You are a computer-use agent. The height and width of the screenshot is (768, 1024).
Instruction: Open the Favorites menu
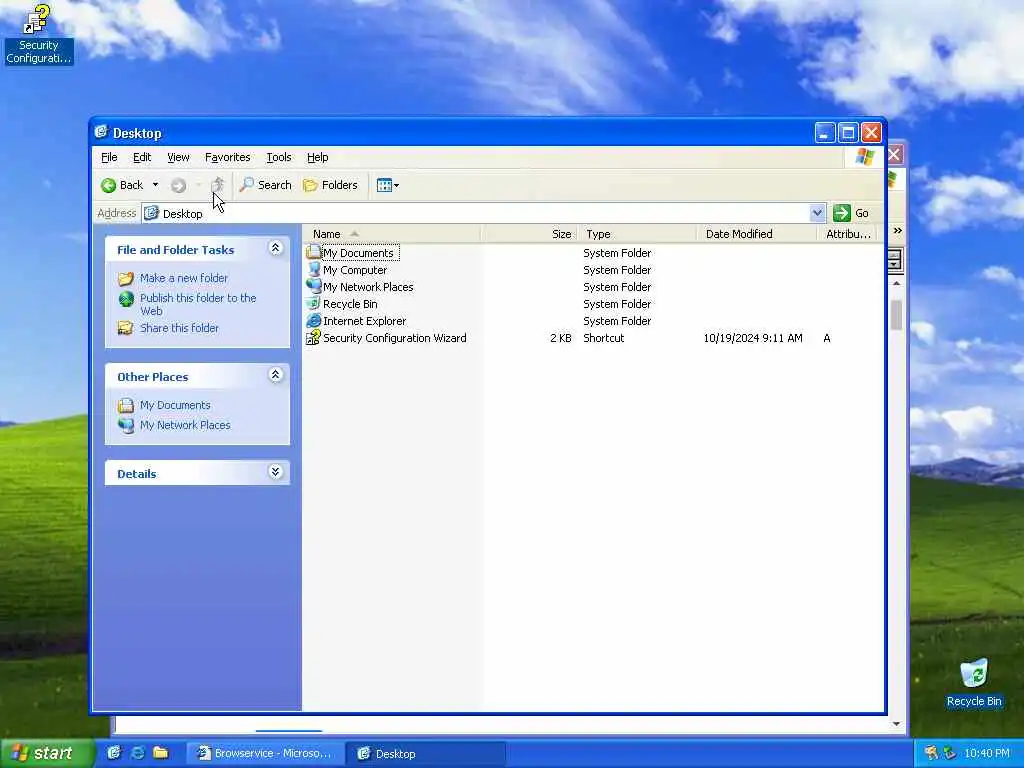coord(227,157)
